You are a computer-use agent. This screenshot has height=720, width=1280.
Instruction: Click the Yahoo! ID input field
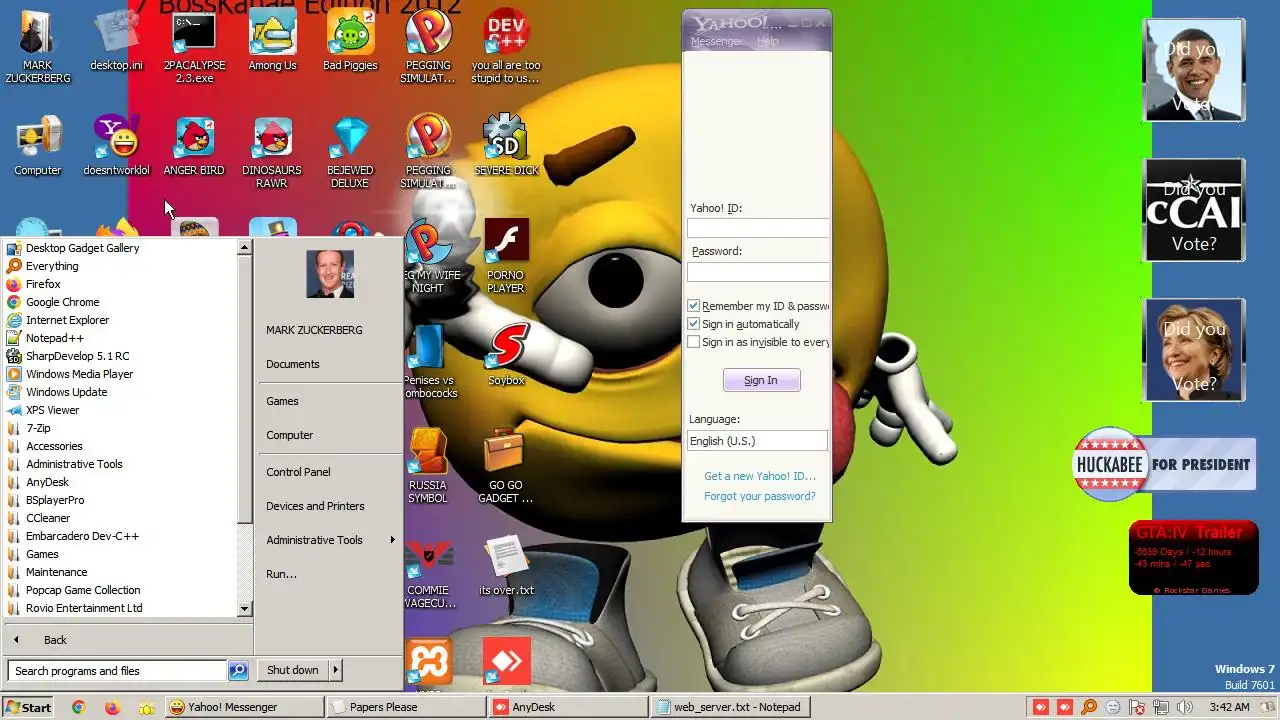[758, 228]
